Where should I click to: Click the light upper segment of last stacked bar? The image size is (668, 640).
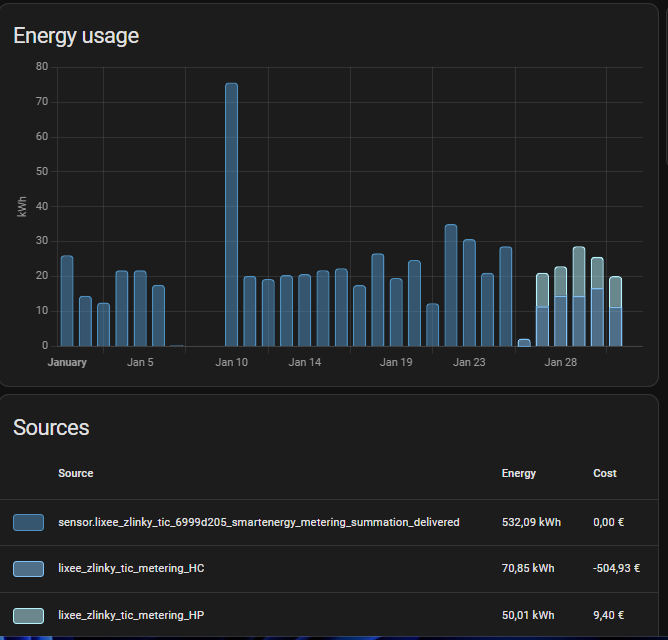tap(616, 292)
